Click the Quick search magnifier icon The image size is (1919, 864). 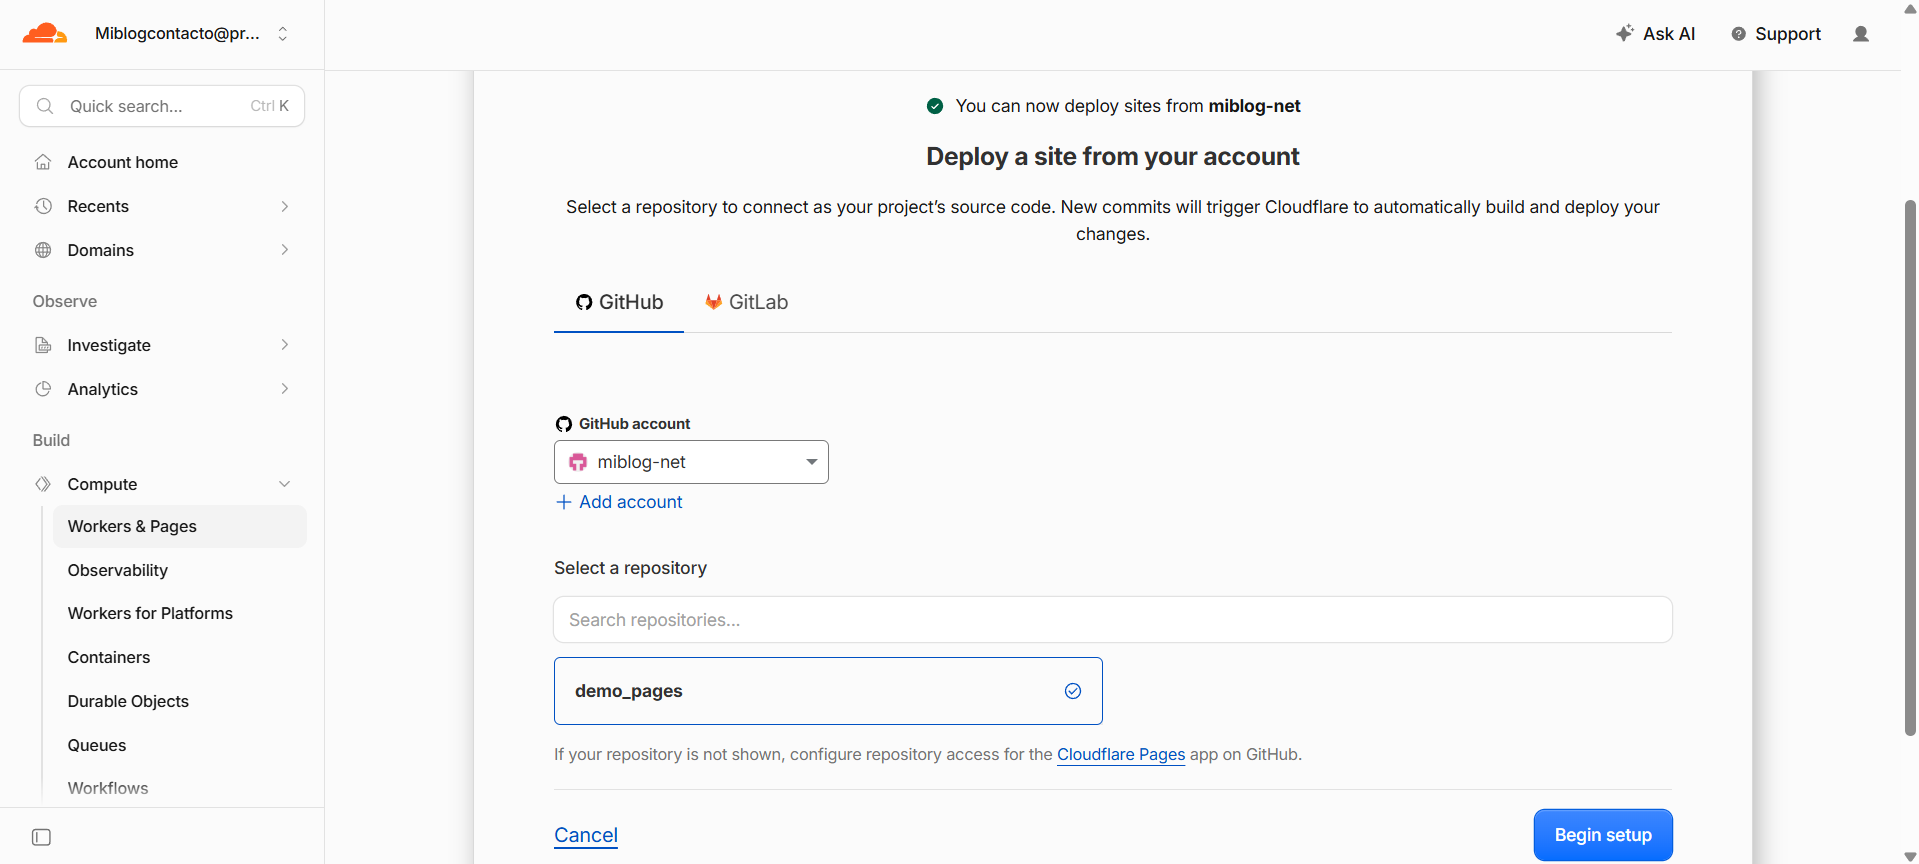45,106
